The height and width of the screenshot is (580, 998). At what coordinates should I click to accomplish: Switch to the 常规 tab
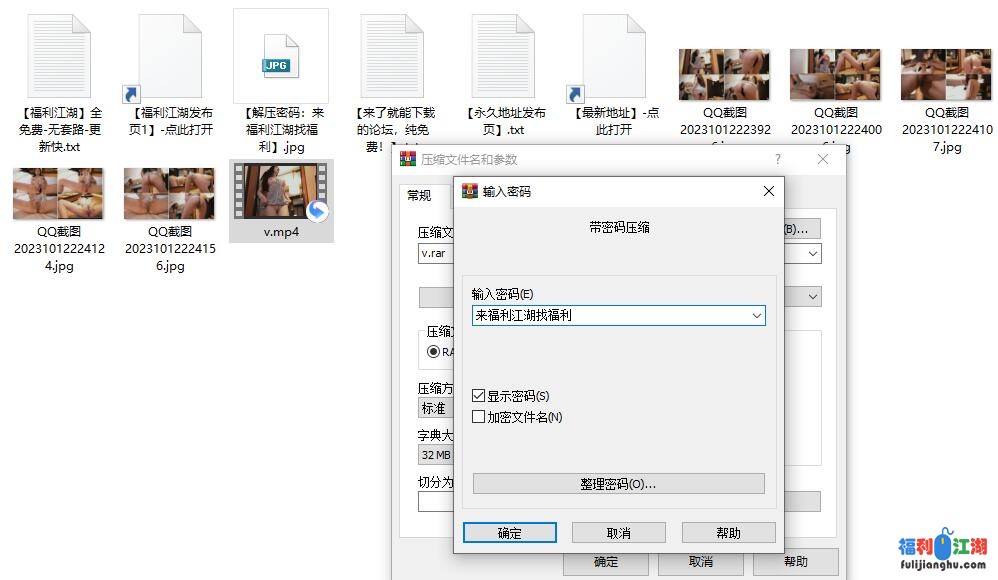tap(419, 196)
